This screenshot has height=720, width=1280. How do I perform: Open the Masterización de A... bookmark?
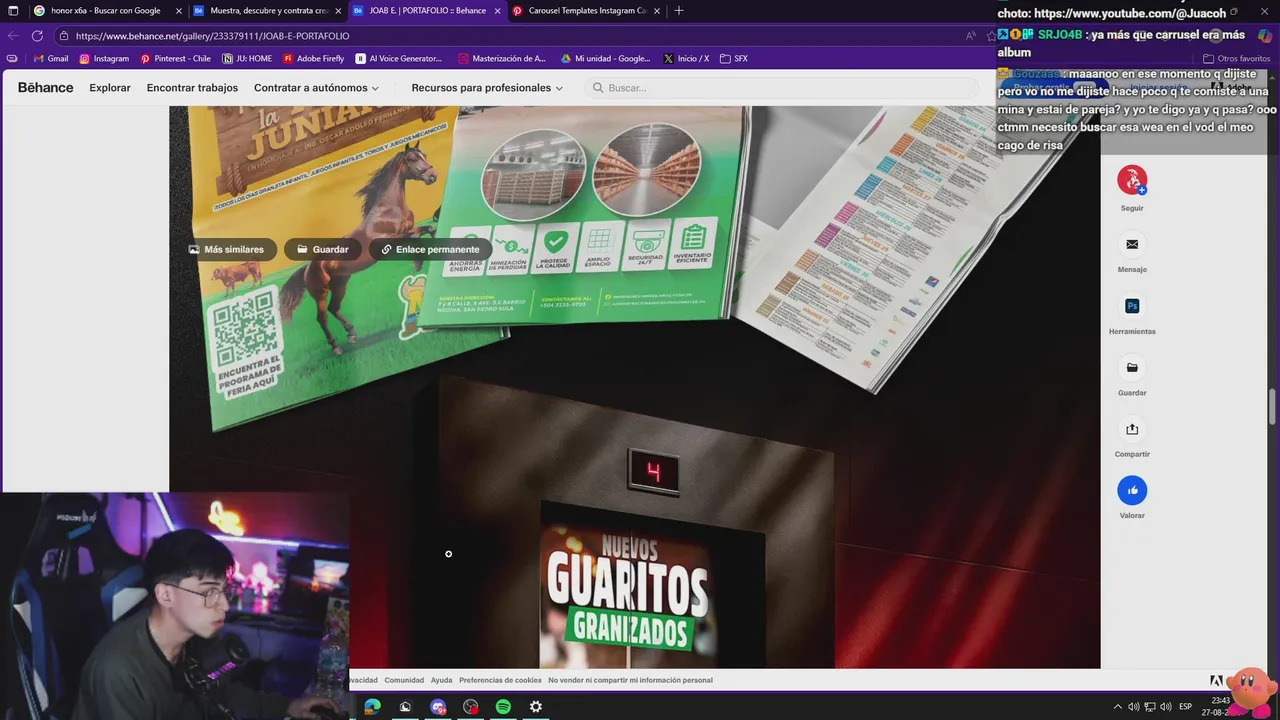[502, 59]
